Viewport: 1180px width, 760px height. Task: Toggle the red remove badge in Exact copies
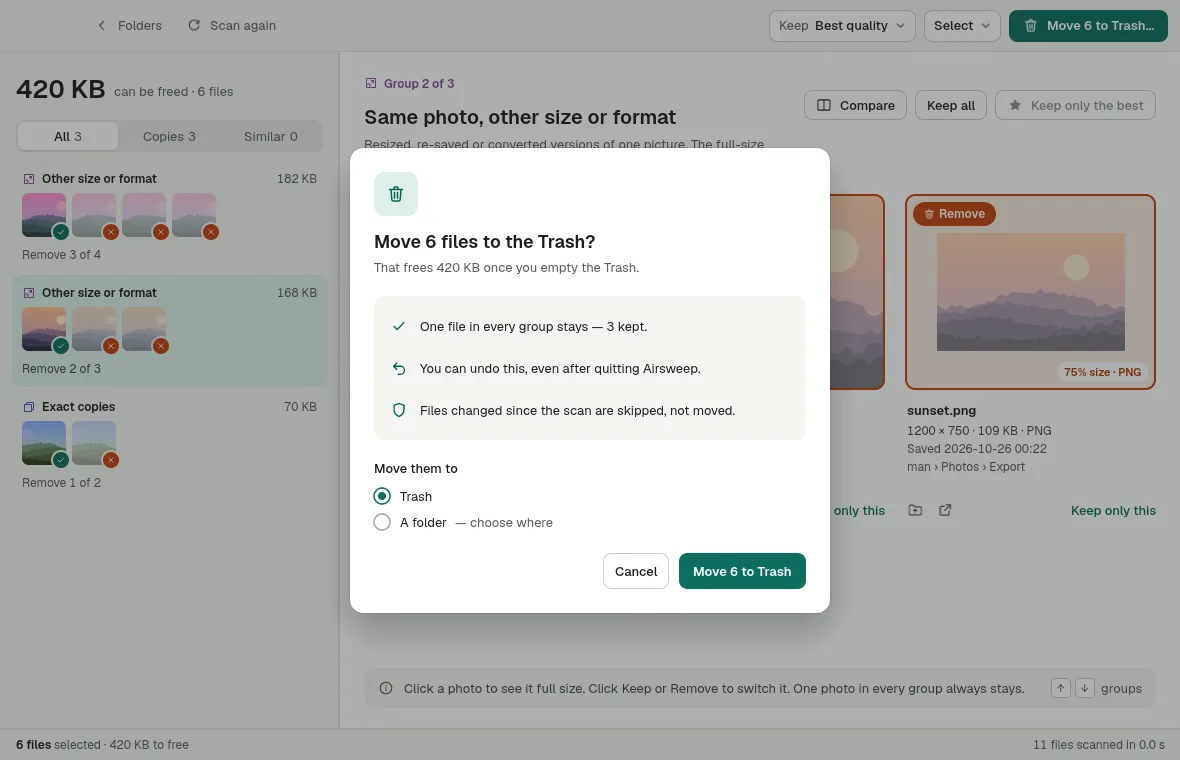(x=111, y=460)
